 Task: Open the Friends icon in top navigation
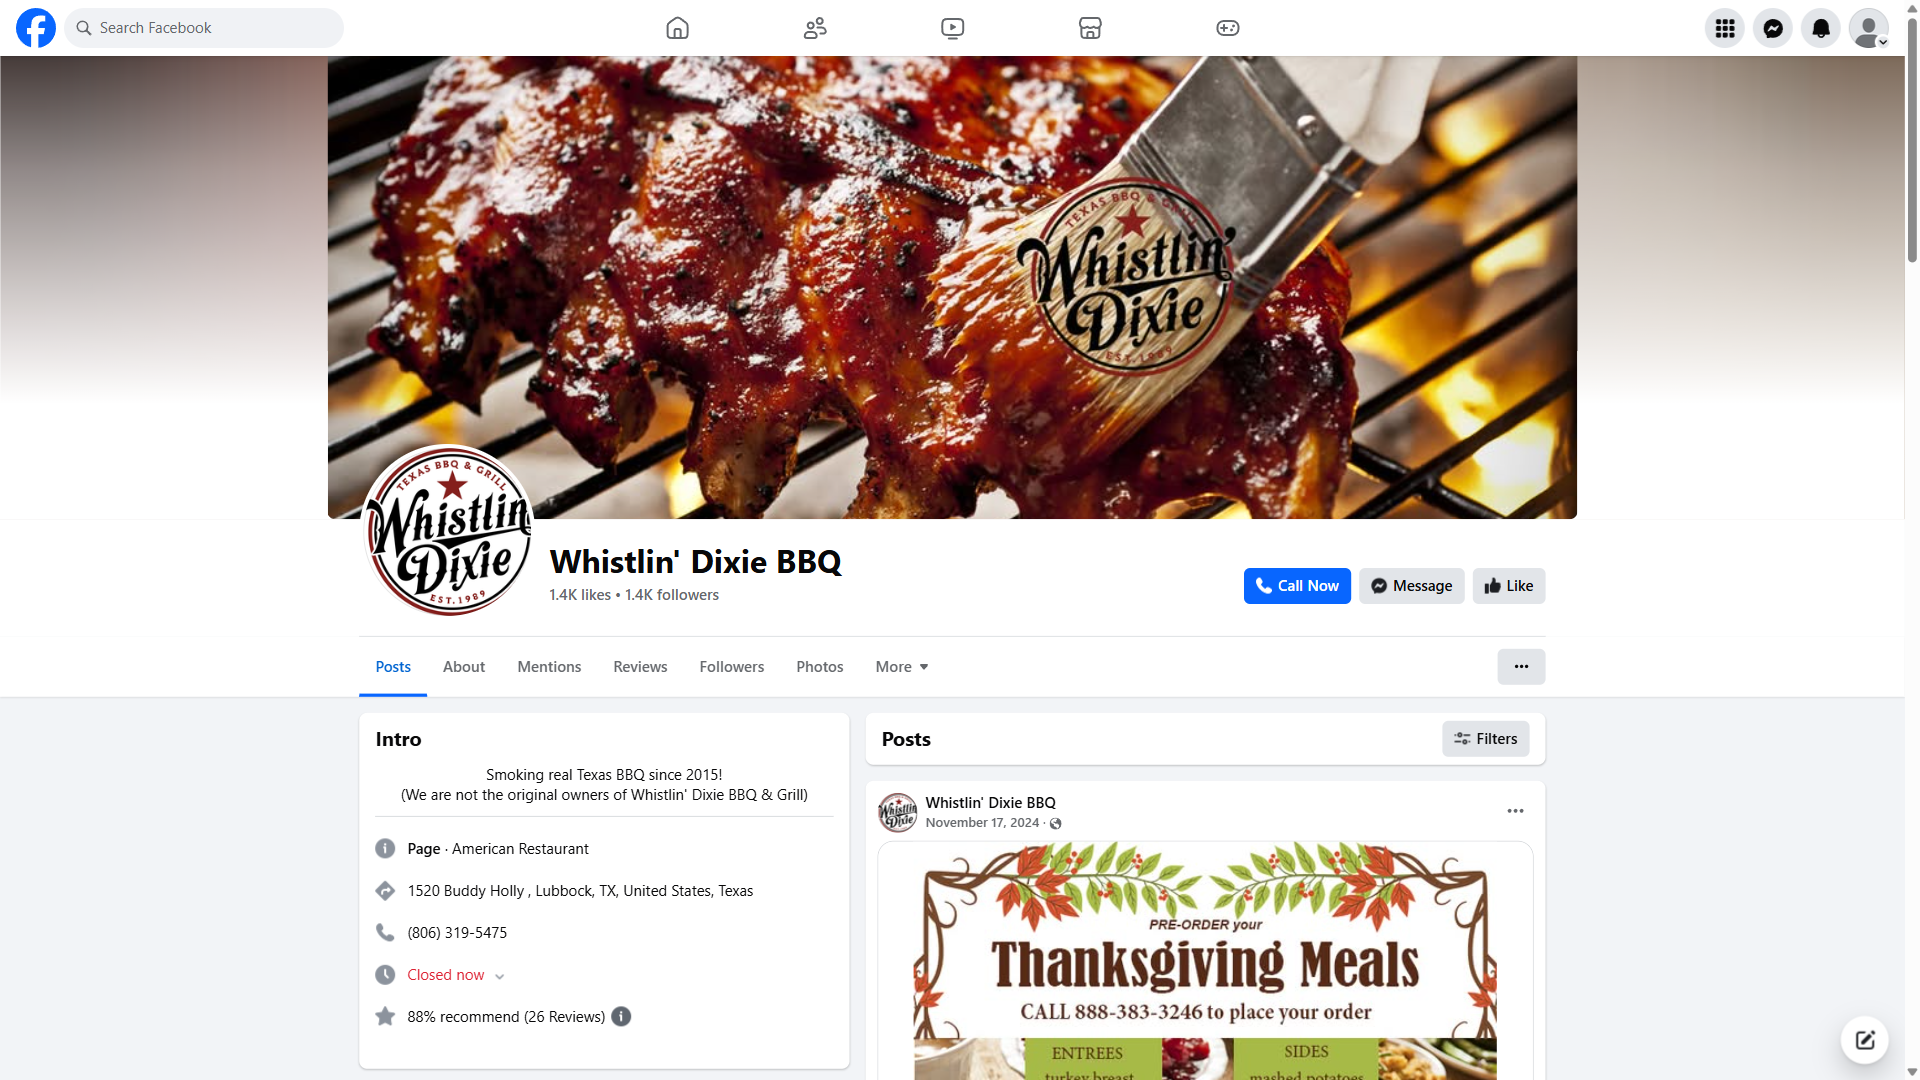tap(815, 28)
